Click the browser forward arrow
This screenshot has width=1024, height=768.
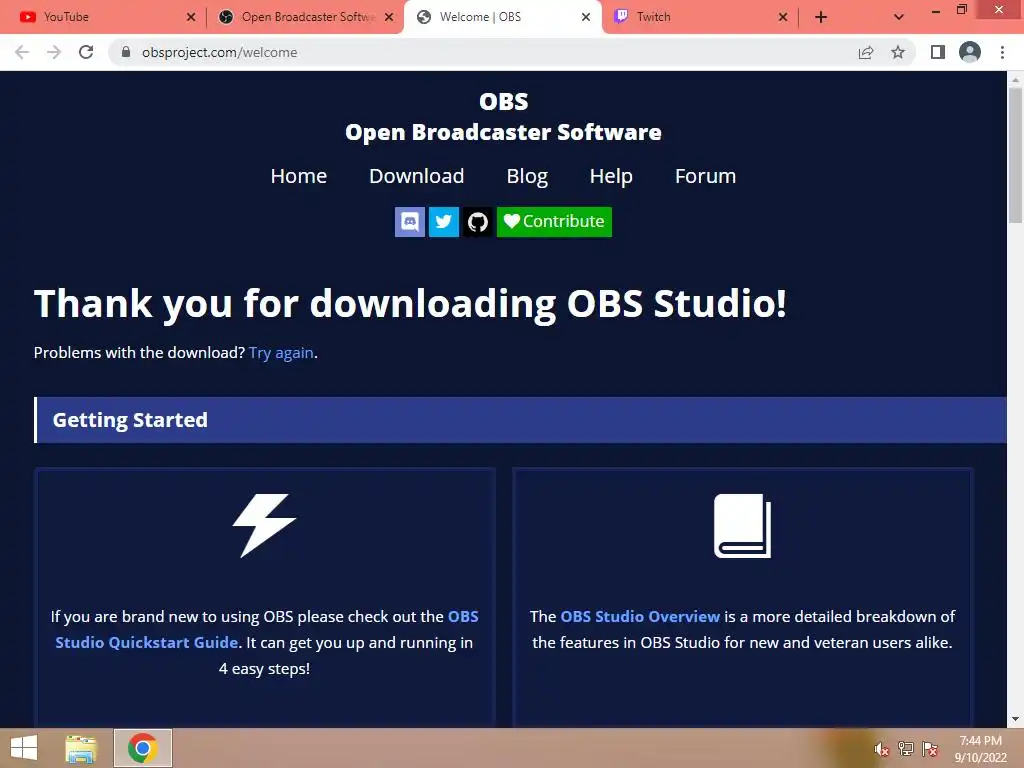(x=54, y=52)
